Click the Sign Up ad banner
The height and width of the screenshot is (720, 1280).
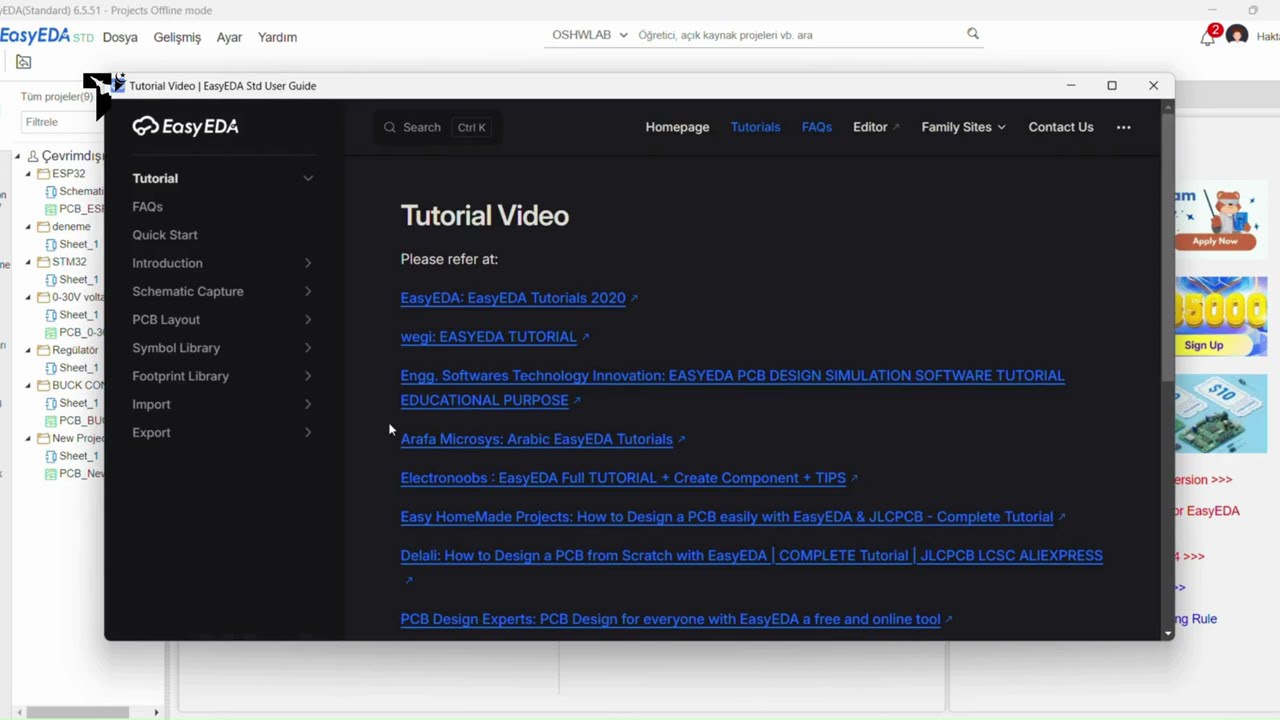(1221, 317)
